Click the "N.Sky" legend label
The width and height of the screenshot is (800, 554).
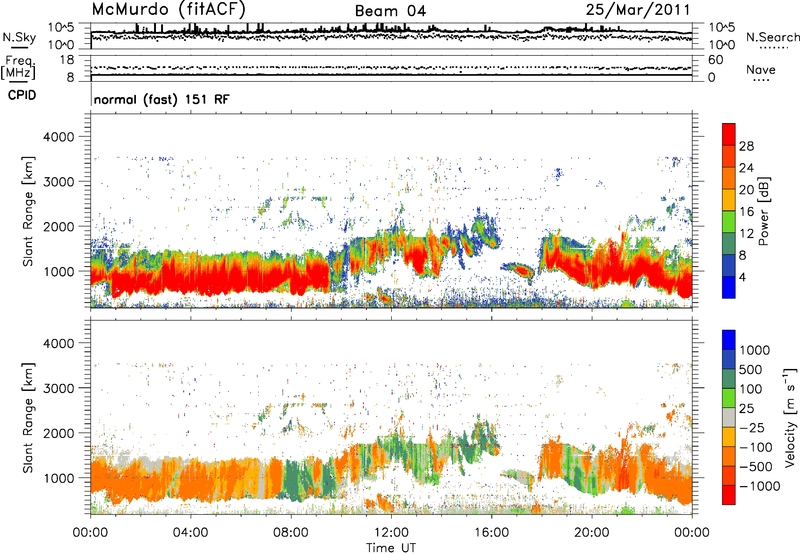click(x=19, y=37)
